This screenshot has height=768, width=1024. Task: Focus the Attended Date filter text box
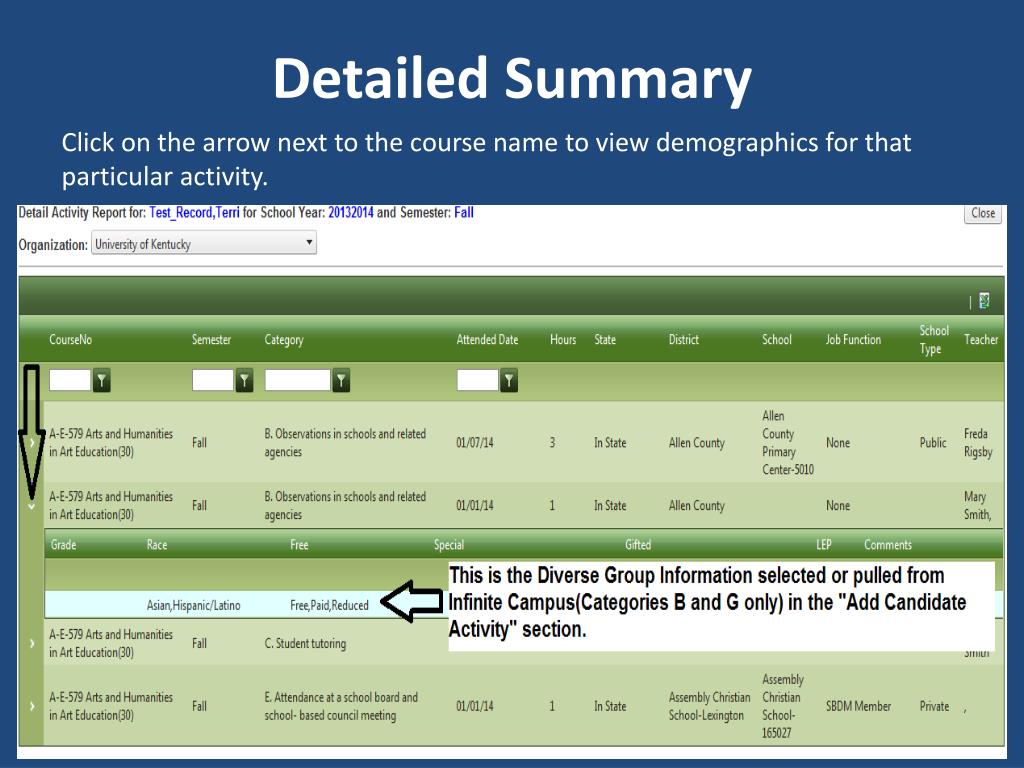click(478, 380)
